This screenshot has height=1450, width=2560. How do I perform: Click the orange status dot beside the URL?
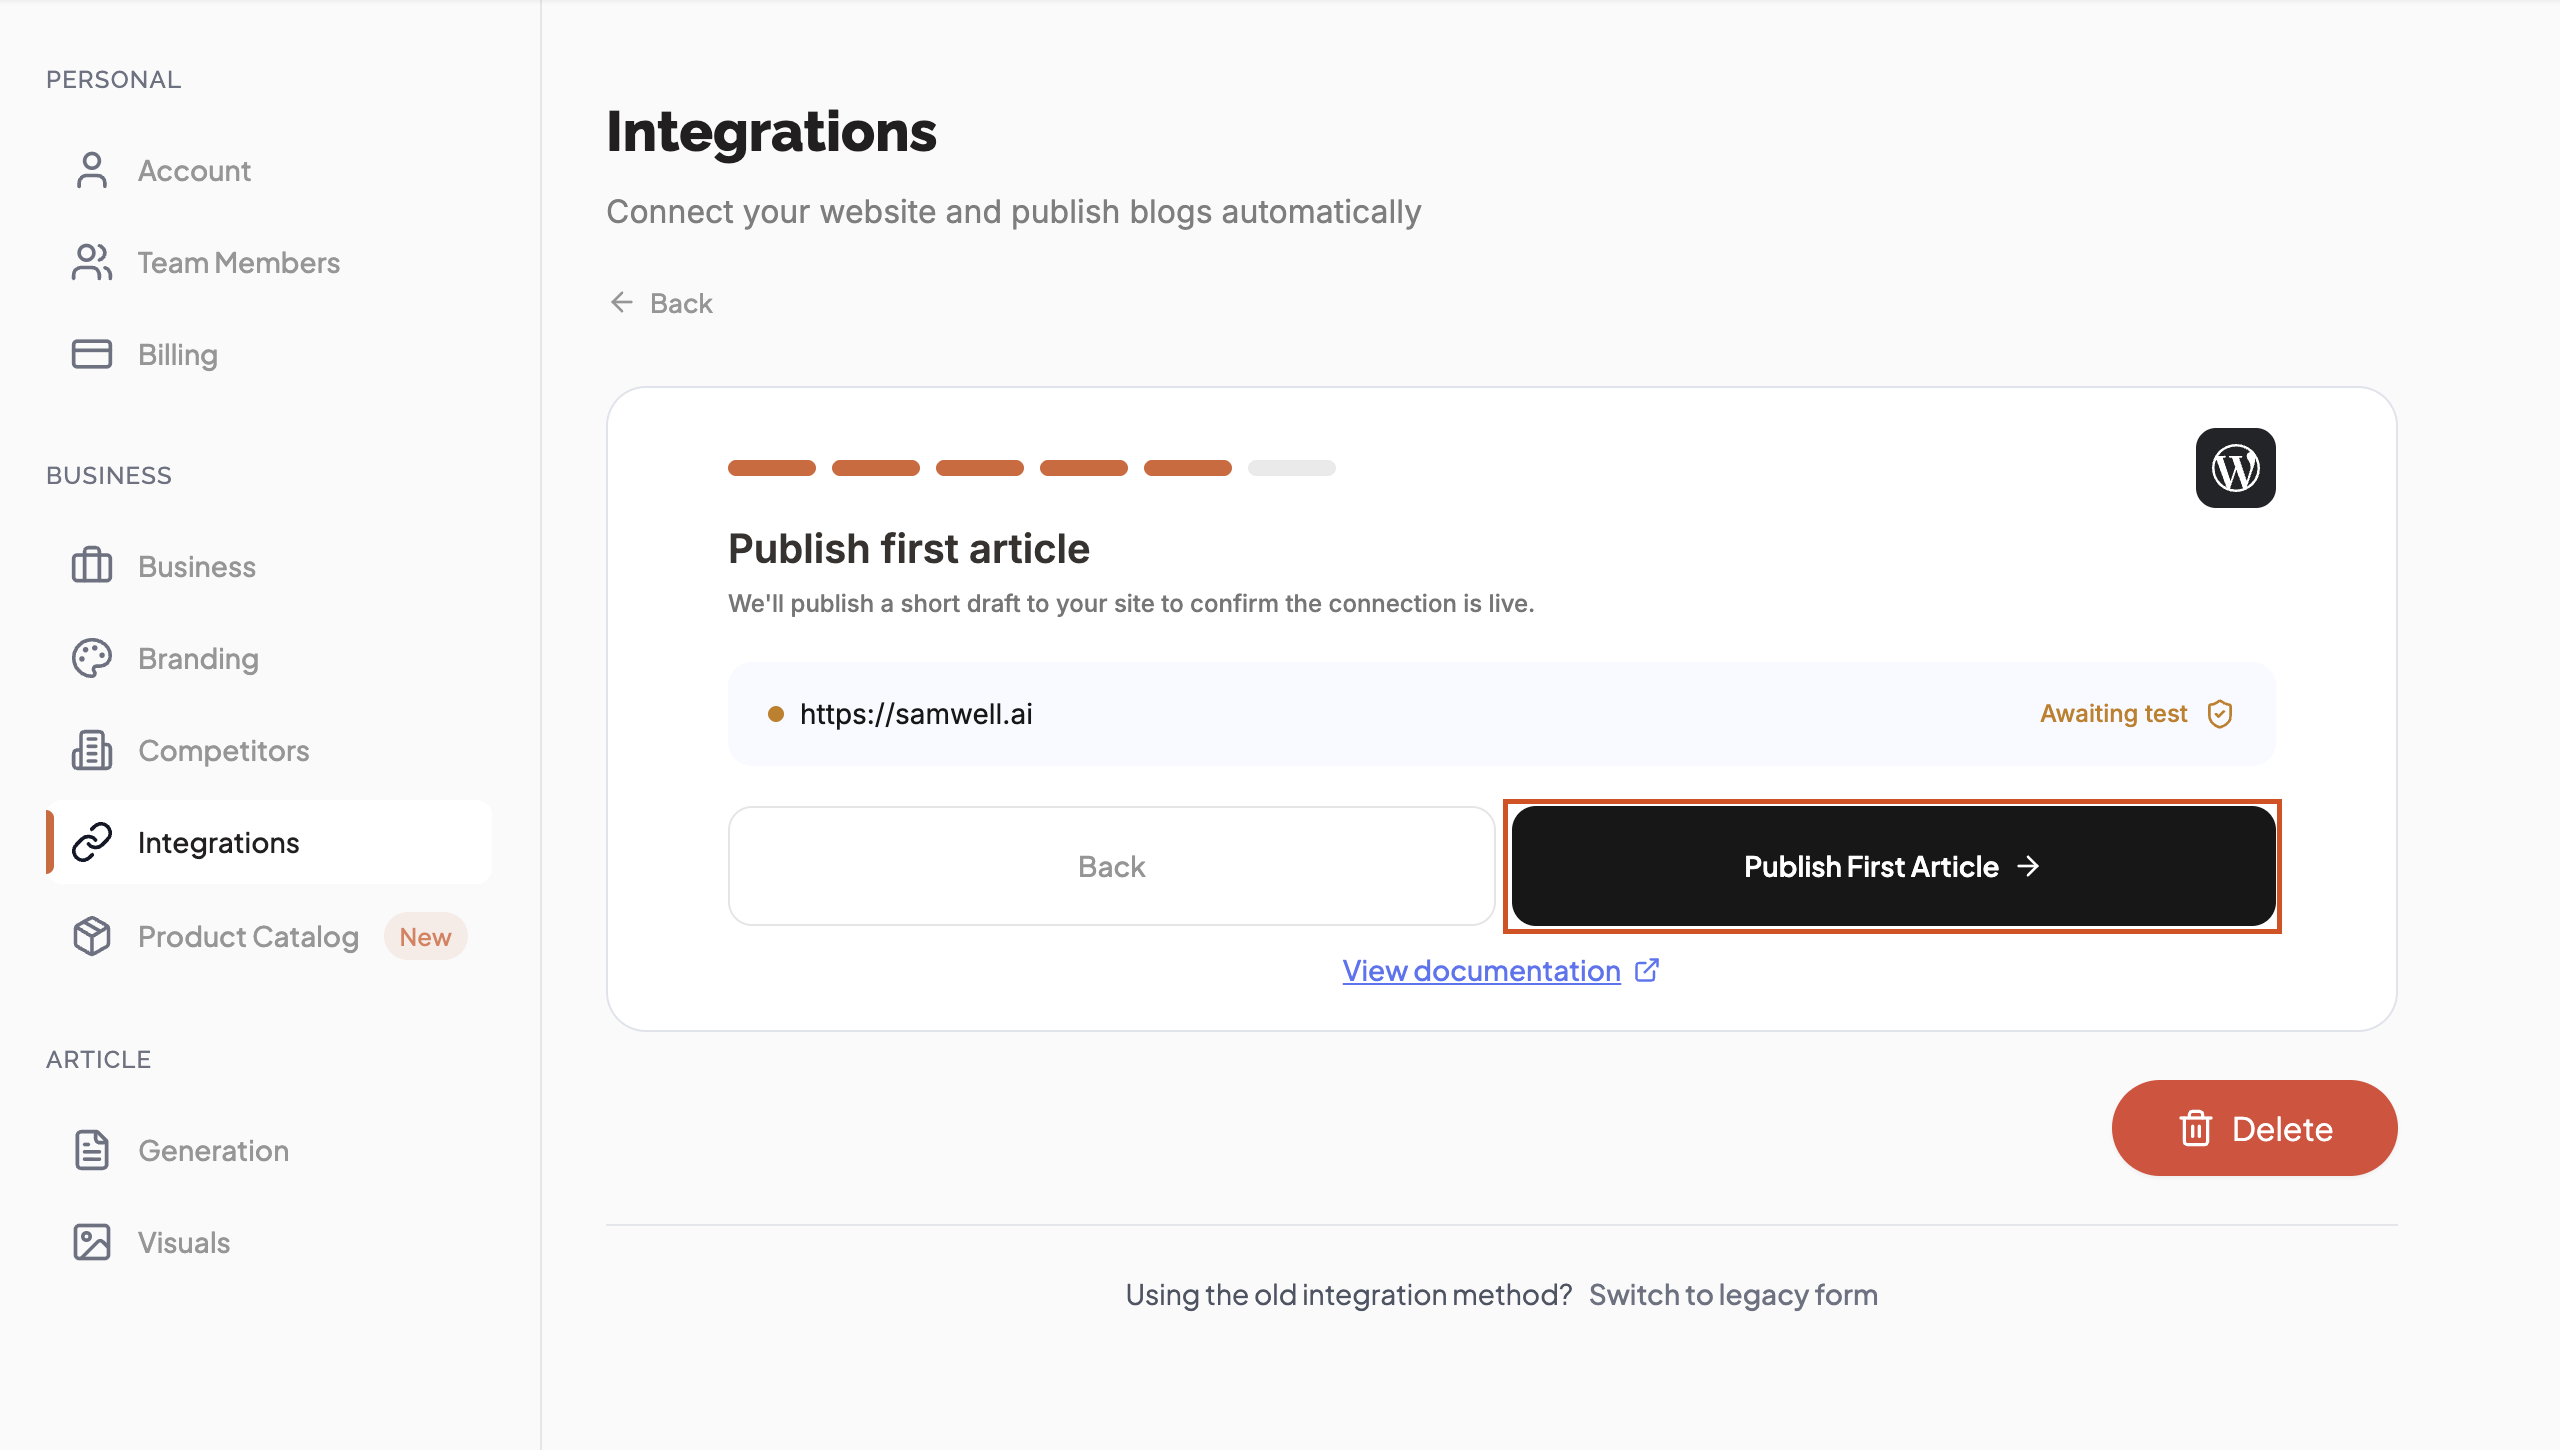[x=775, y=714]
